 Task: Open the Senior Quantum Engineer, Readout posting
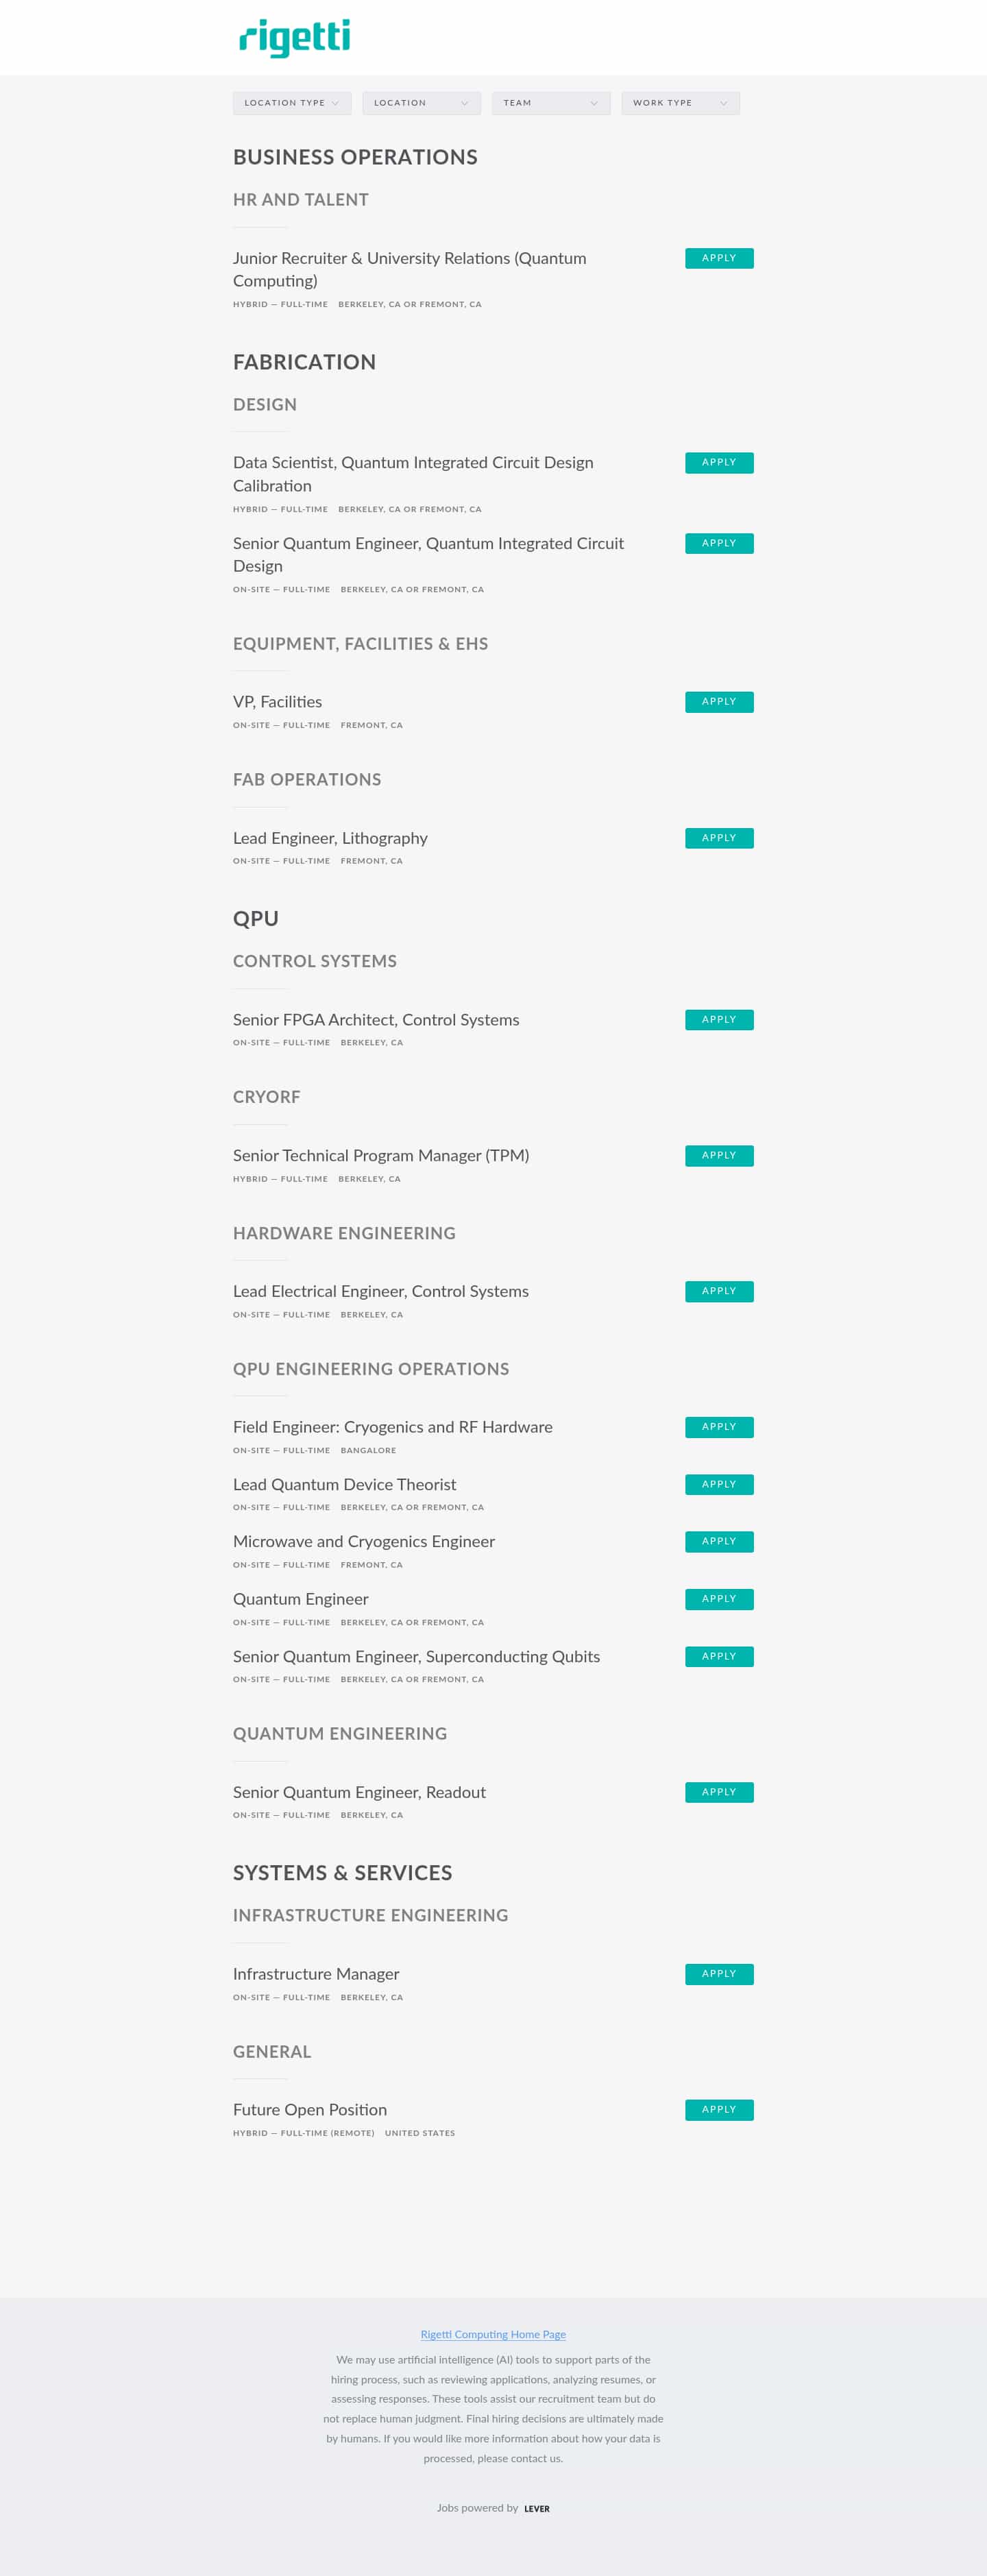click(x=359, y=1792)
